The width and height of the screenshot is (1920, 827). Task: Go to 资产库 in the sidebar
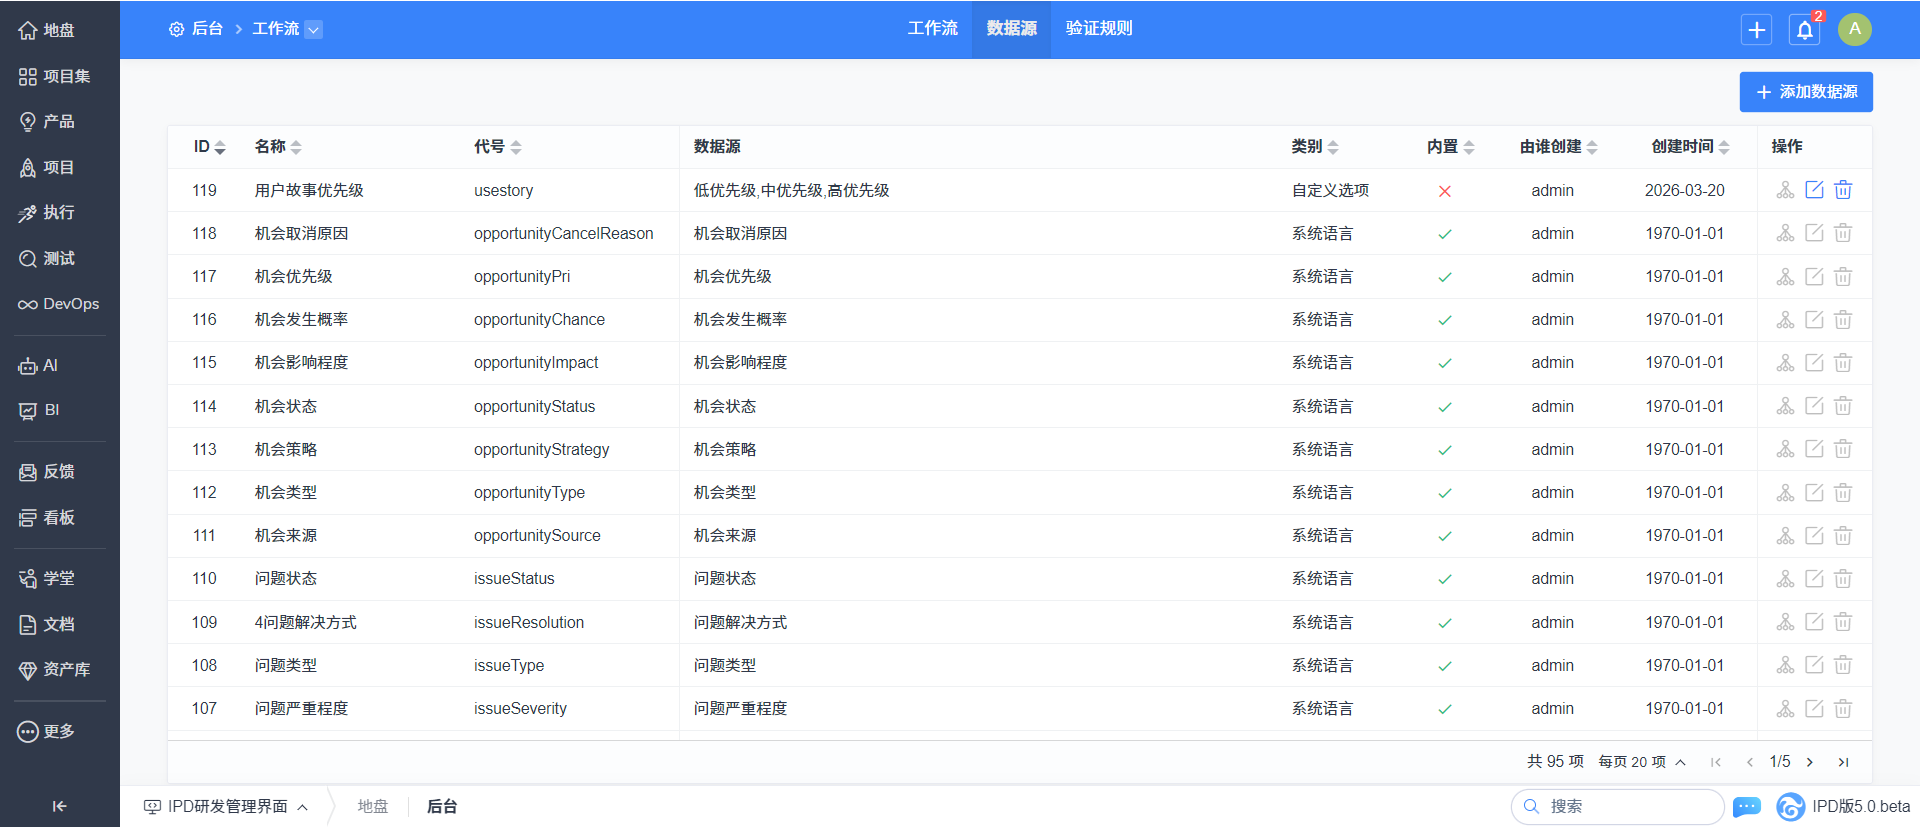(x=59, y=670)
